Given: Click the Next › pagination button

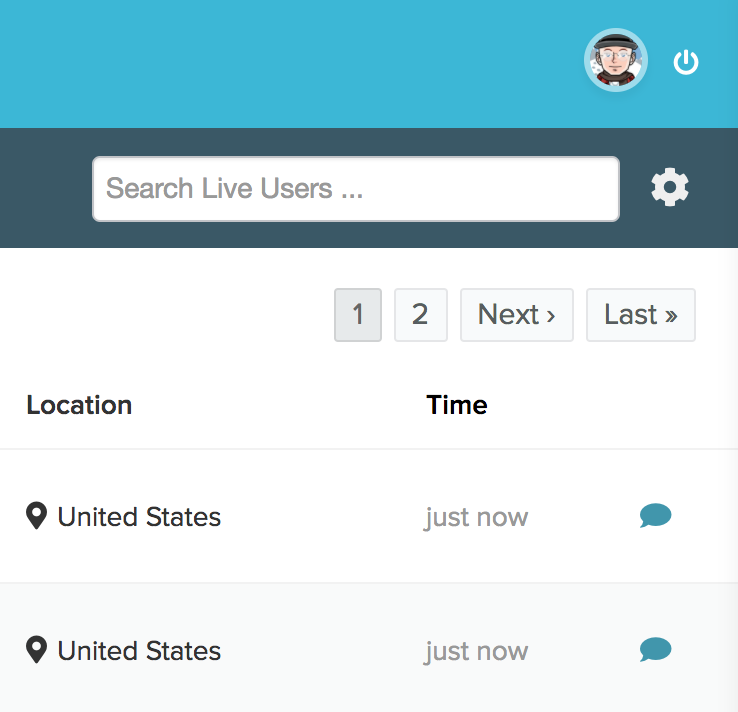Looking at the screenshot, I should click(516, 315).
